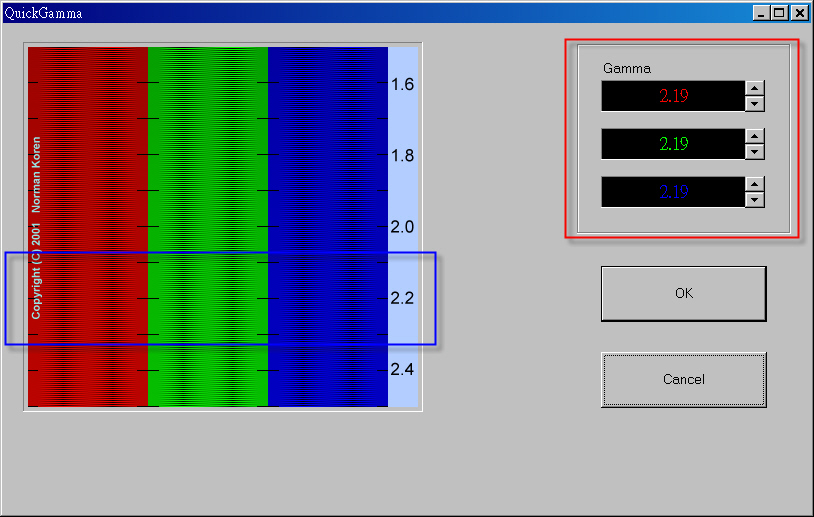Click the 2.4 scale label
The height and width of the screenshot is (517, 814).
click(x=402, y=370)
